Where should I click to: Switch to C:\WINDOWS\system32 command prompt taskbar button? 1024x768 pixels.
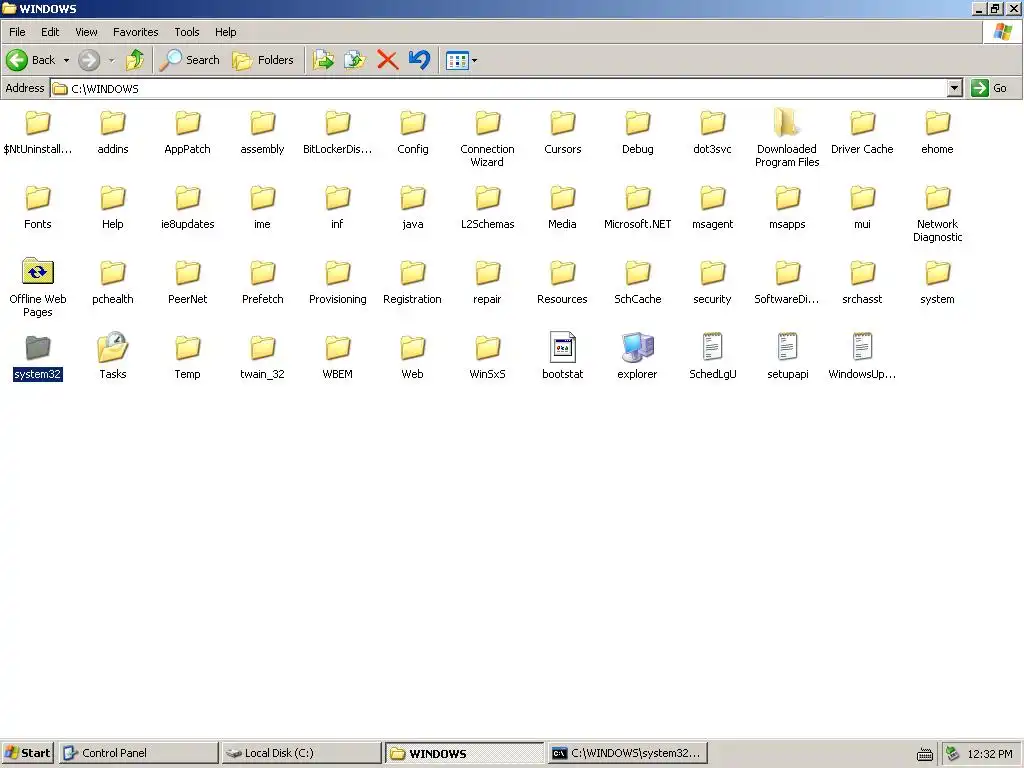628,753
